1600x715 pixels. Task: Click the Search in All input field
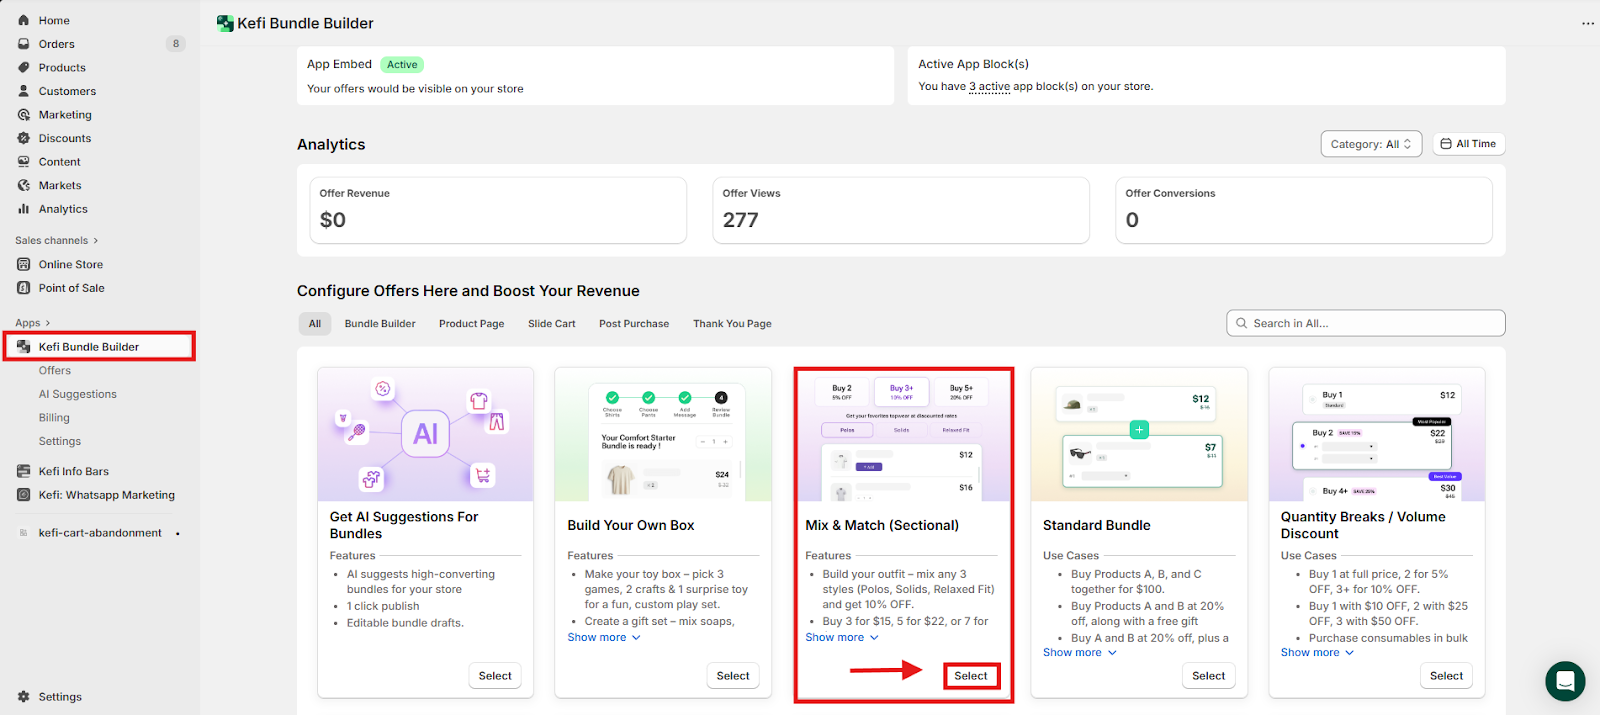[1365, 323]
